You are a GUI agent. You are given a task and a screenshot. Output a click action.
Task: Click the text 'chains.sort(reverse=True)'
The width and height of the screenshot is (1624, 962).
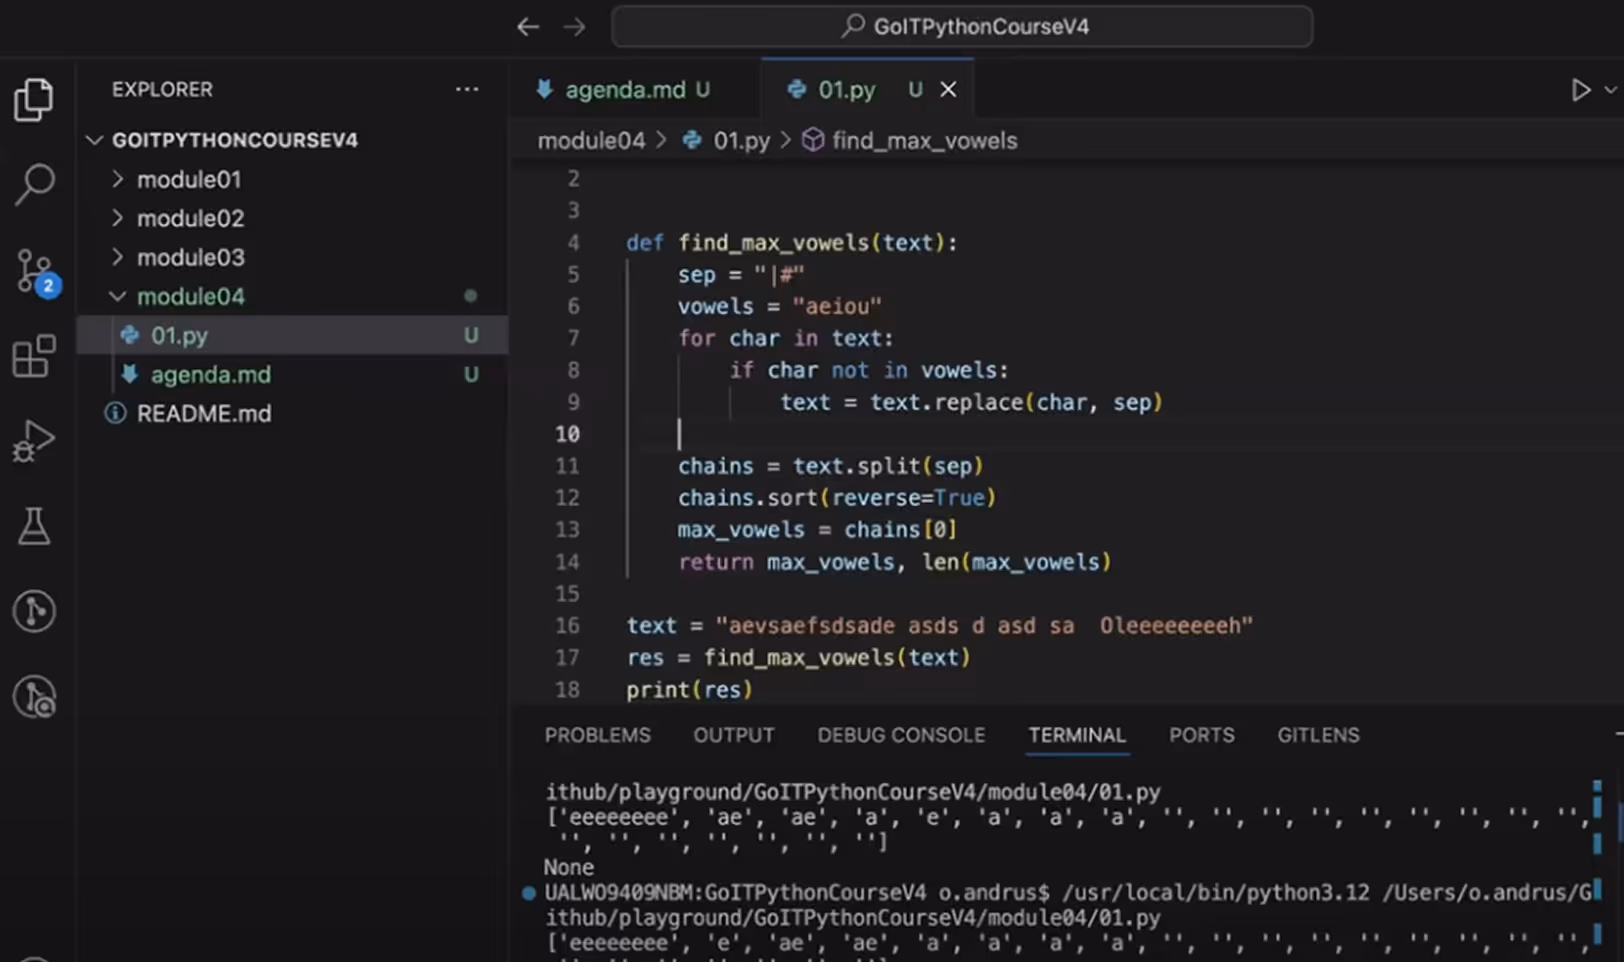pos(837,498)
